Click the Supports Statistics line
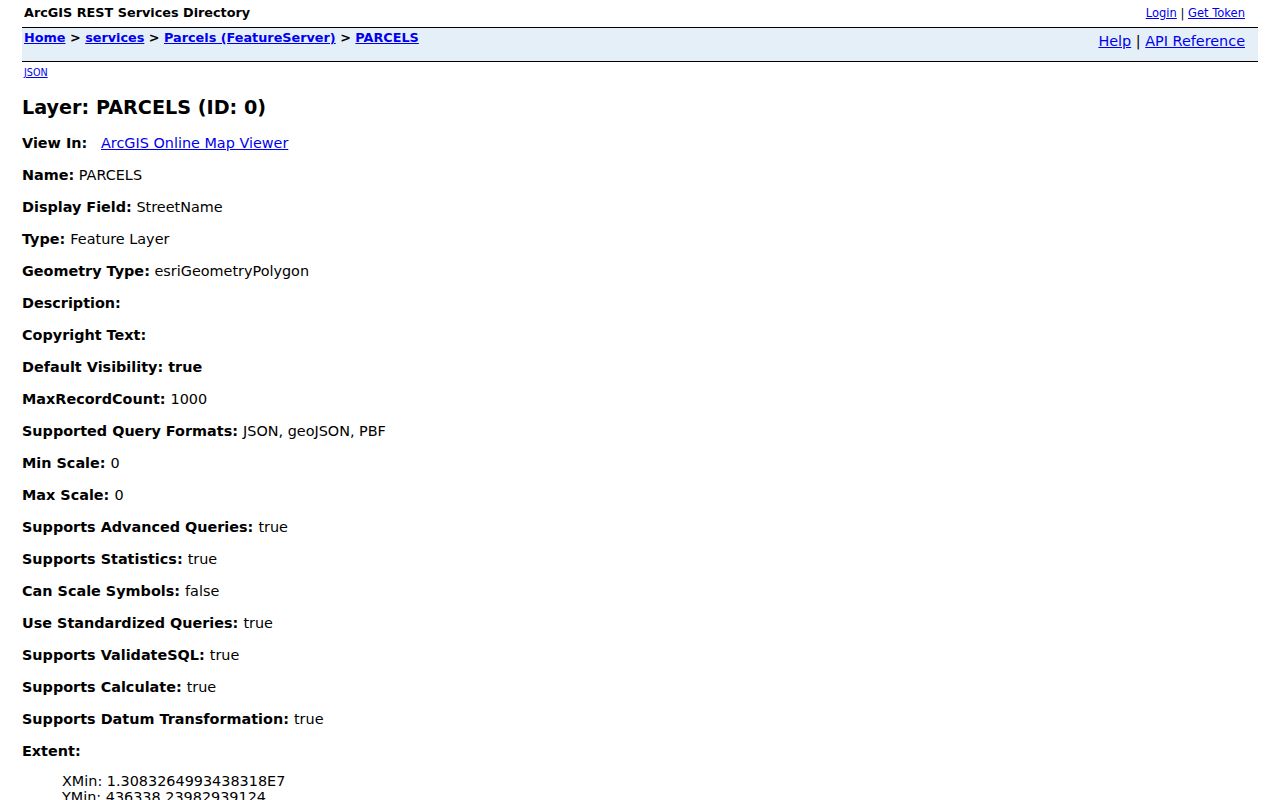Image resolution: width=1280 pixels, height=800 pixels. coord(119,559)
